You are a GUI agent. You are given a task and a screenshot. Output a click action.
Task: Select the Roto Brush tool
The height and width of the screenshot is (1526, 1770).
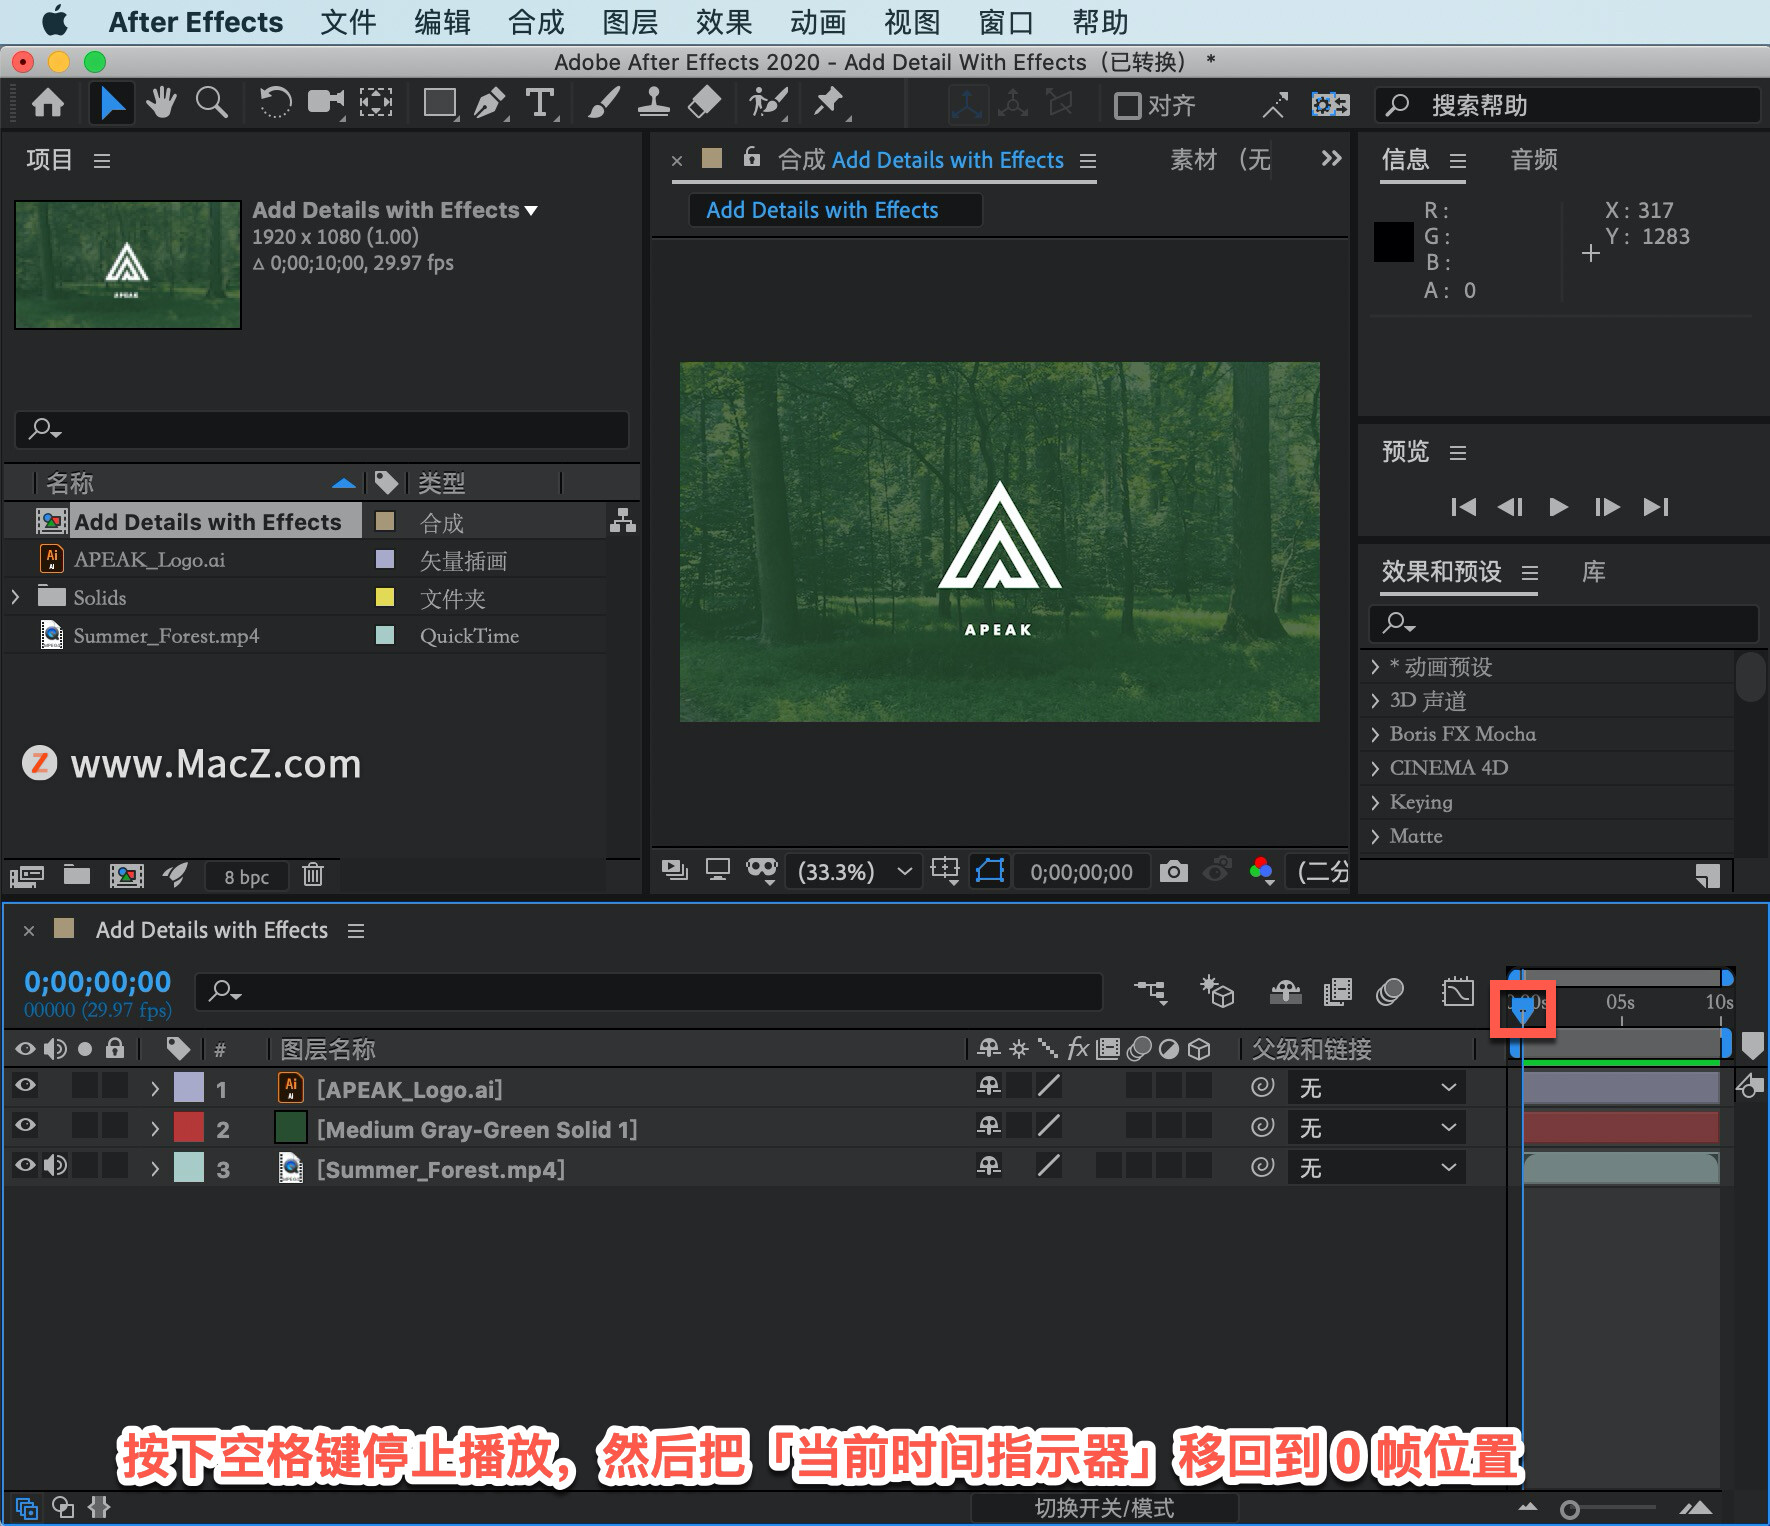click(768, 103)
